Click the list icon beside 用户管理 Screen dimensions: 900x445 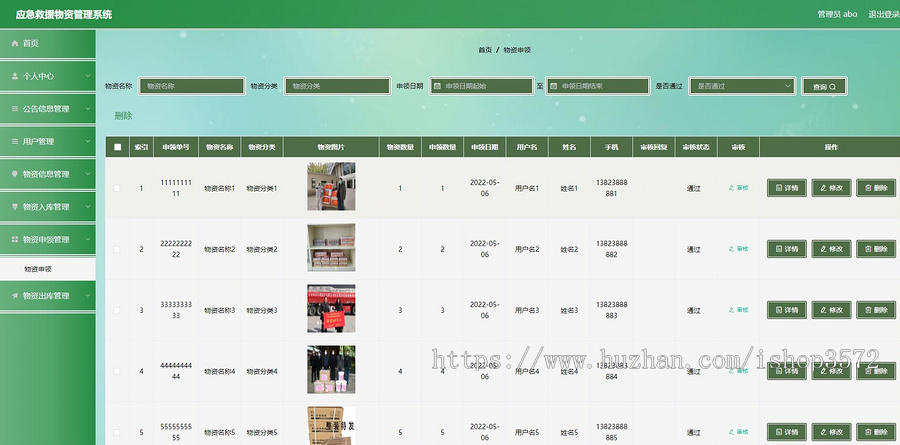[x=15, y=141]
